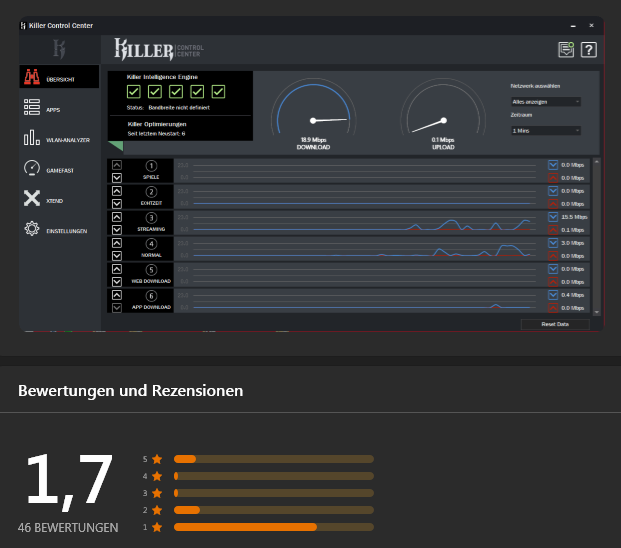The width and height of the screenshot is (621, 548).
Task: Click the 2 star rating bar
Action: pyautogui.click(x=274, y=510)
